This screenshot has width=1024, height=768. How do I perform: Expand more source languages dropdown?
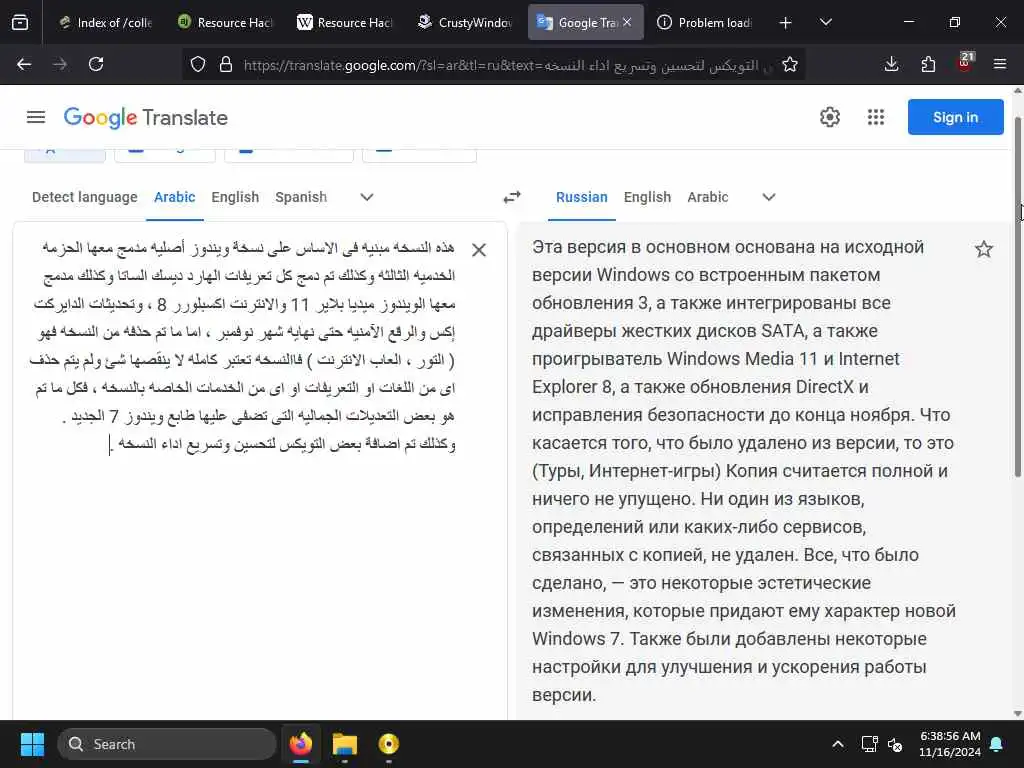click(x=367, y=197)
